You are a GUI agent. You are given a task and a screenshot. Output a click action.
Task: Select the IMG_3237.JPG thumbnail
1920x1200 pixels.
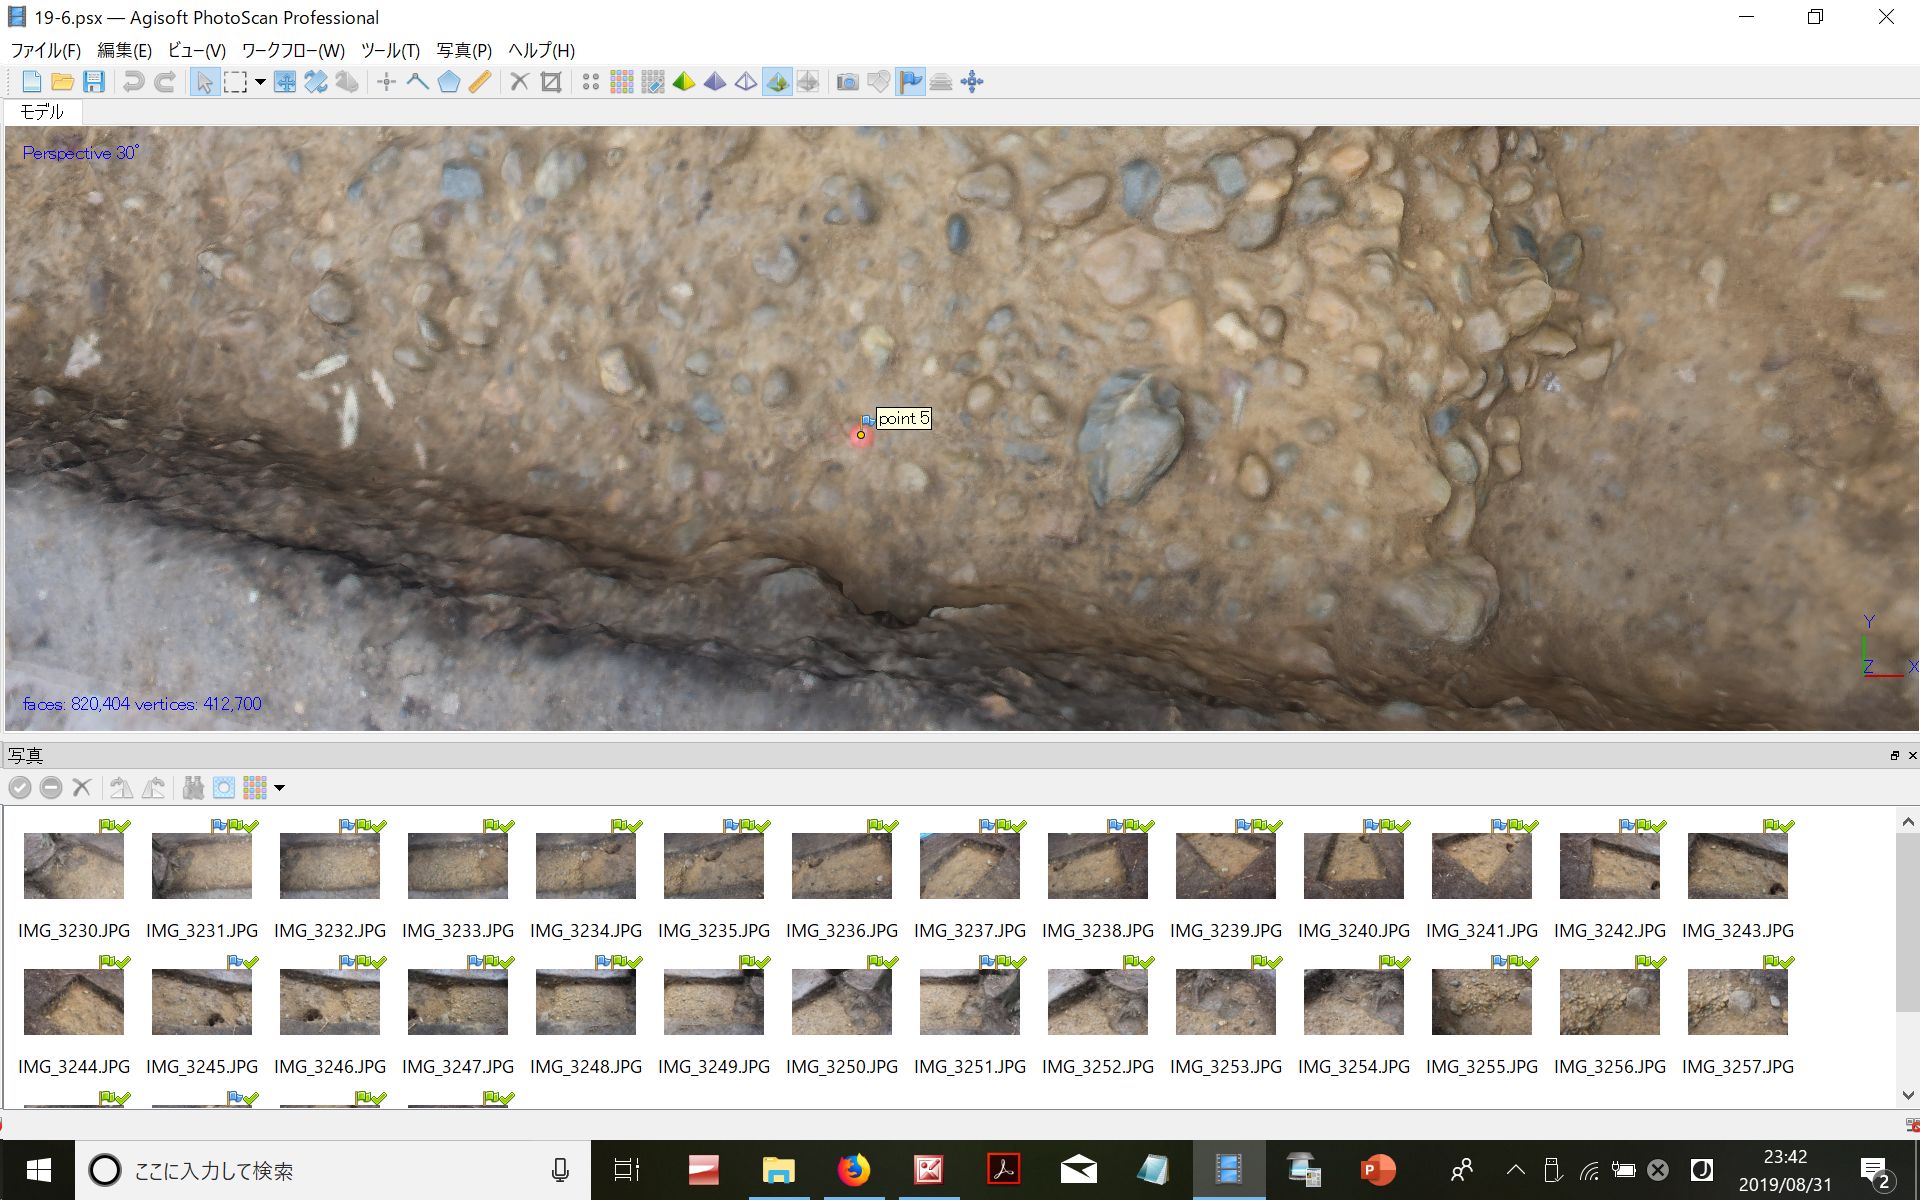click(x=969, y=866)
